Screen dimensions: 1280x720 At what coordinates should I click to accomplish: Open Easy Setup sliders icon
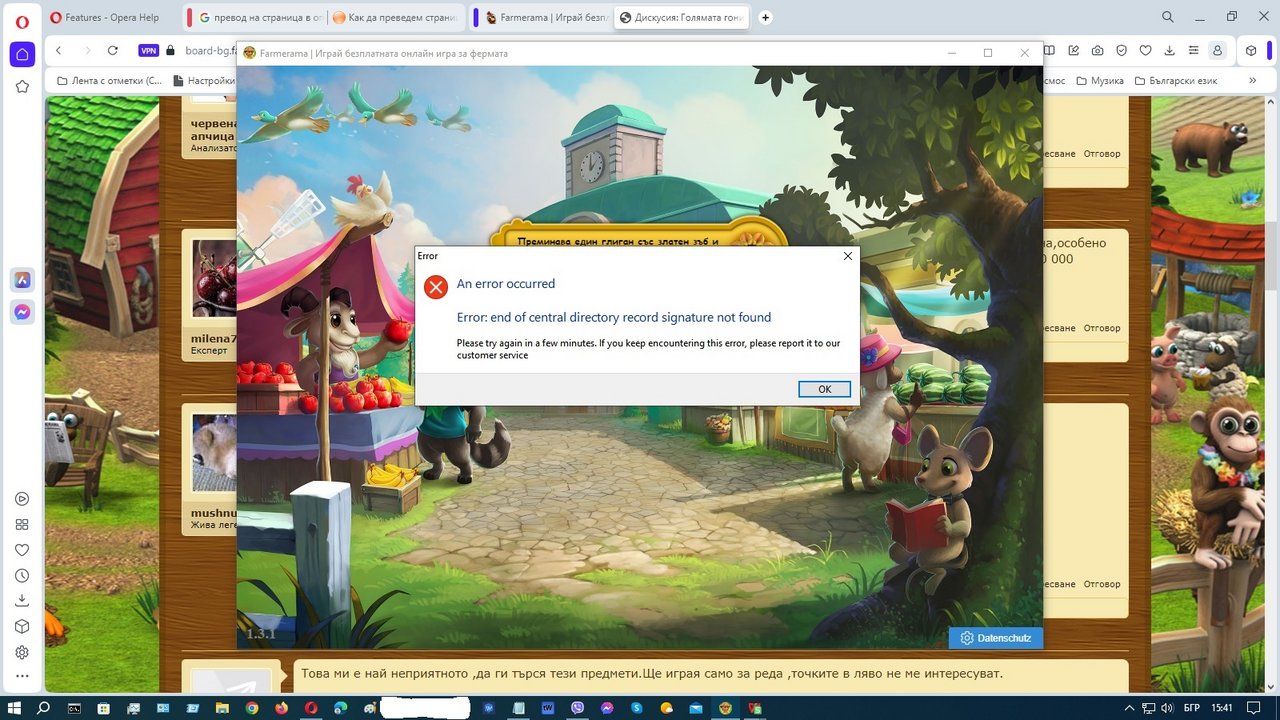point(1194,51)
